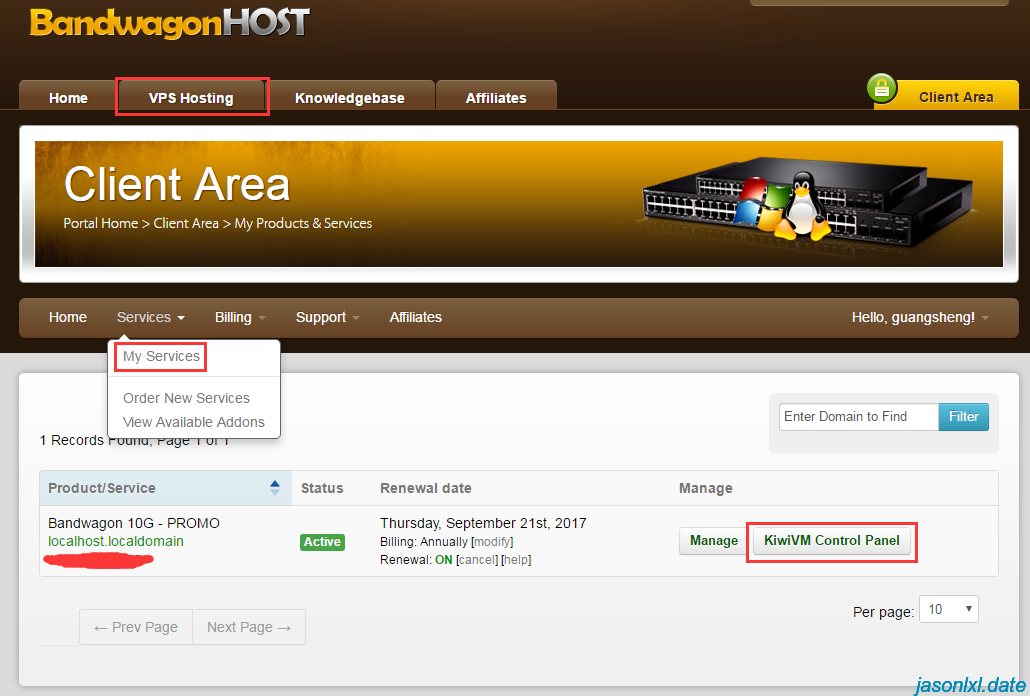Switch to the Knowledgebase tab
This screenshot has height=696, width=1030.
[349, 98]
